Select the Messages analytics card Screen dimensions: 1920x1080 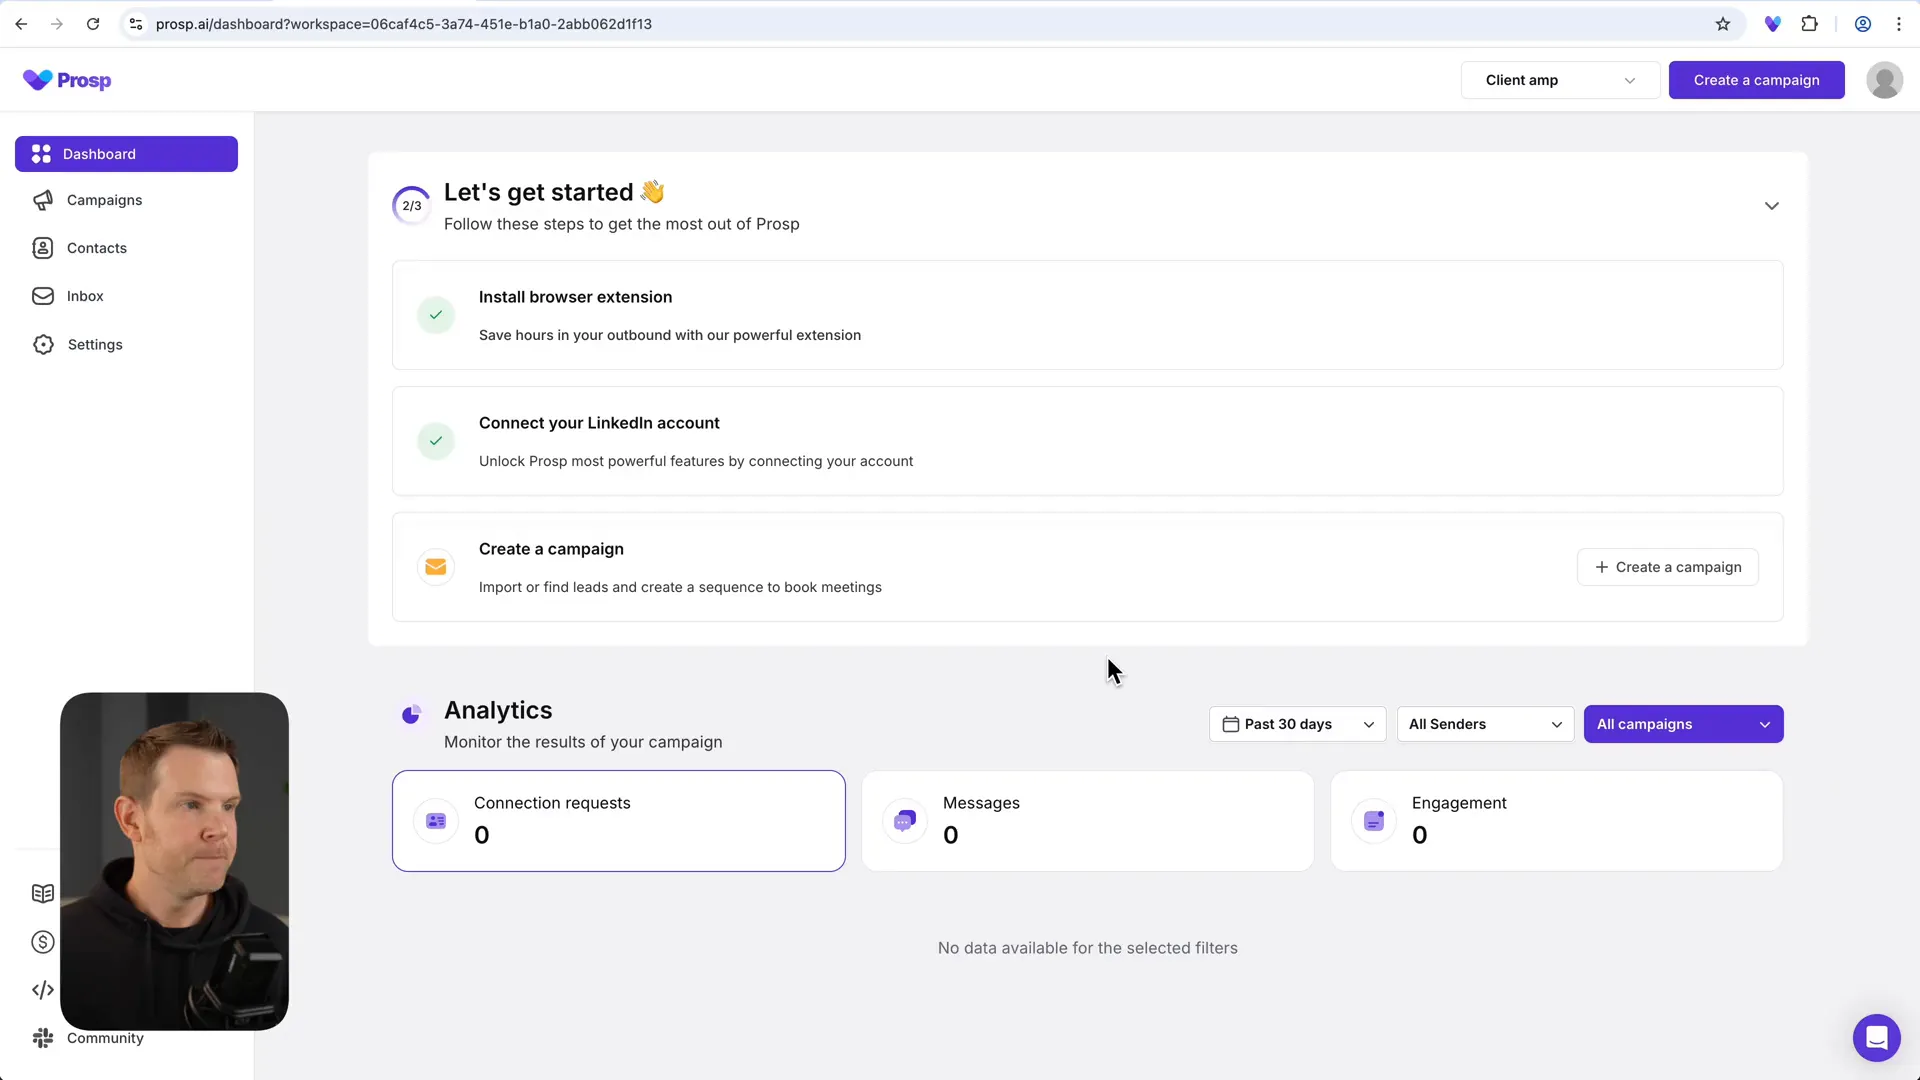1087,821
